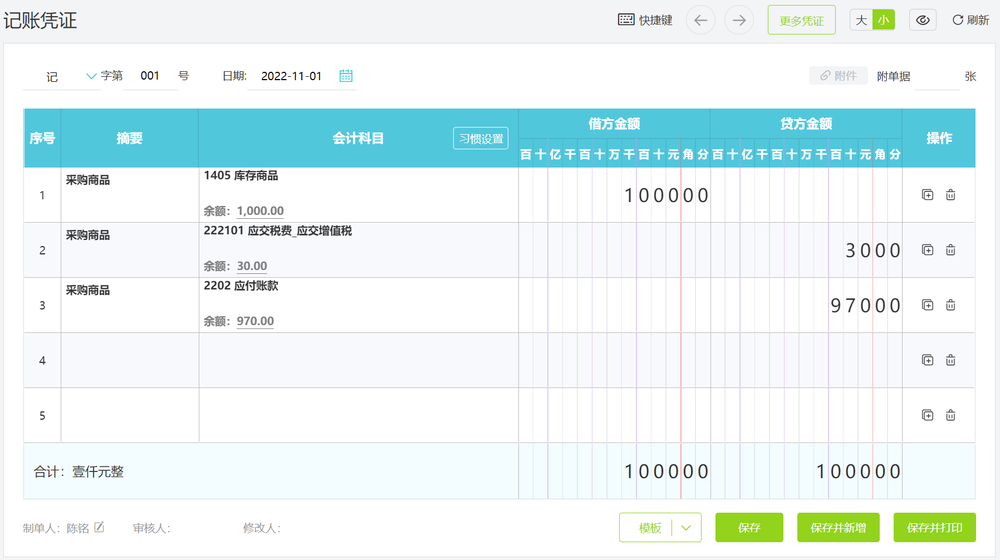1000x560 pixels.
Task: Toggle the eye preview icon
Action: pyautogui.click(x=924, y=20)
